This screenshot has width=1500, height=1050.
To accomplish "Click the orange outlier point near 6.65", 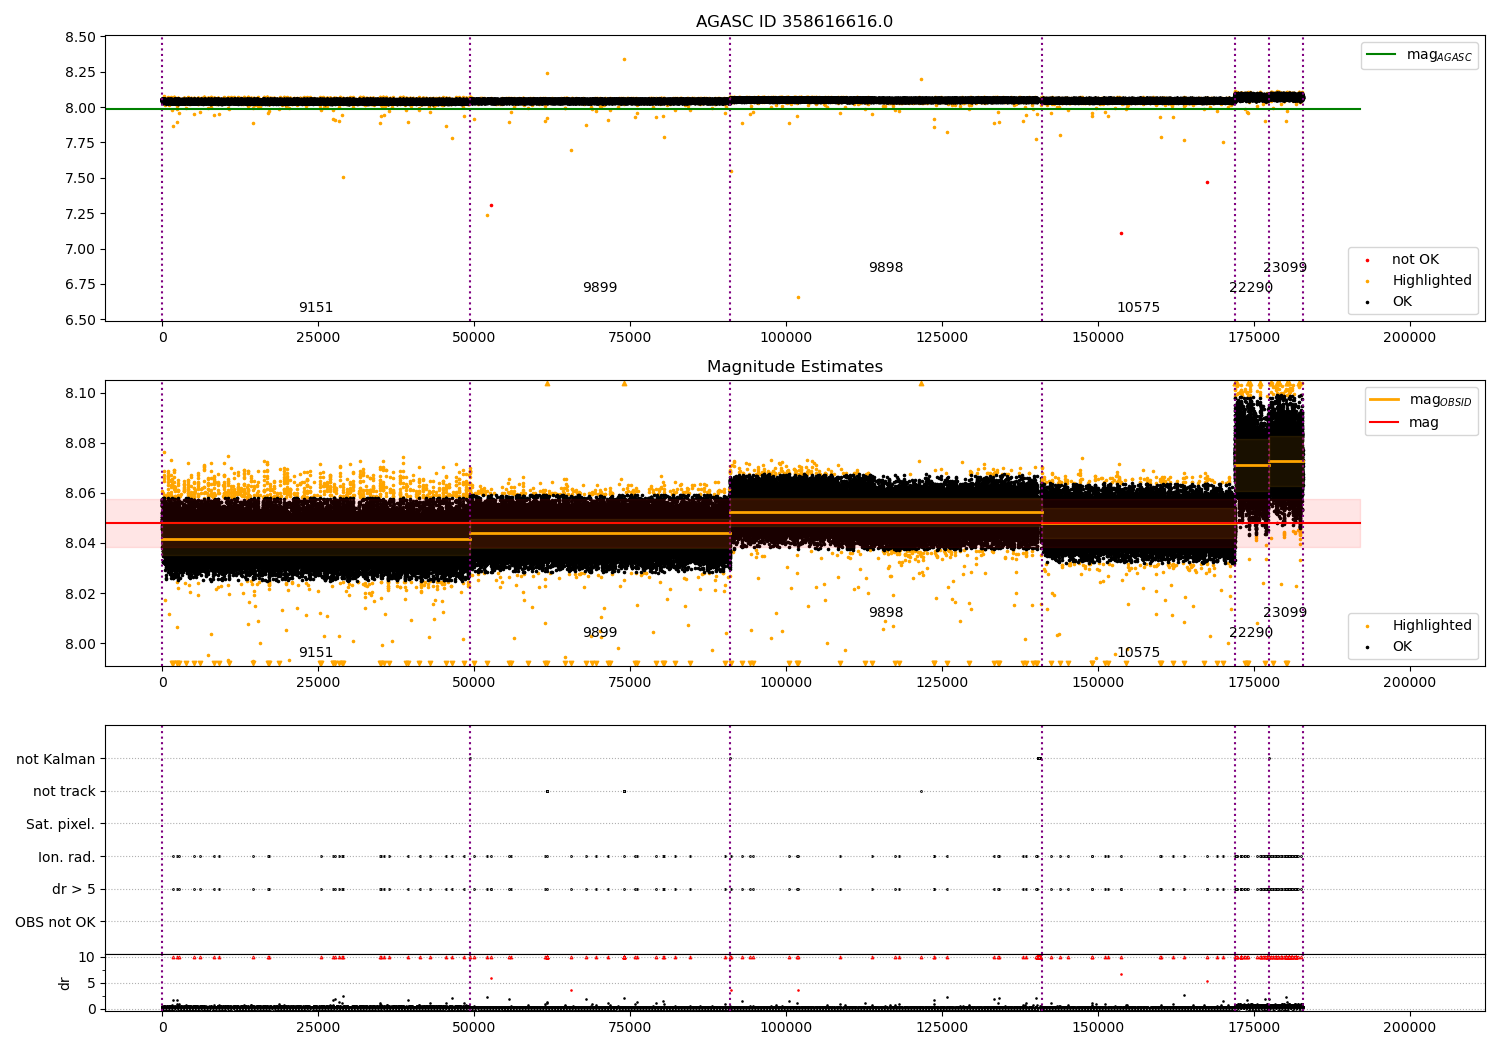I will coord(798,297).
